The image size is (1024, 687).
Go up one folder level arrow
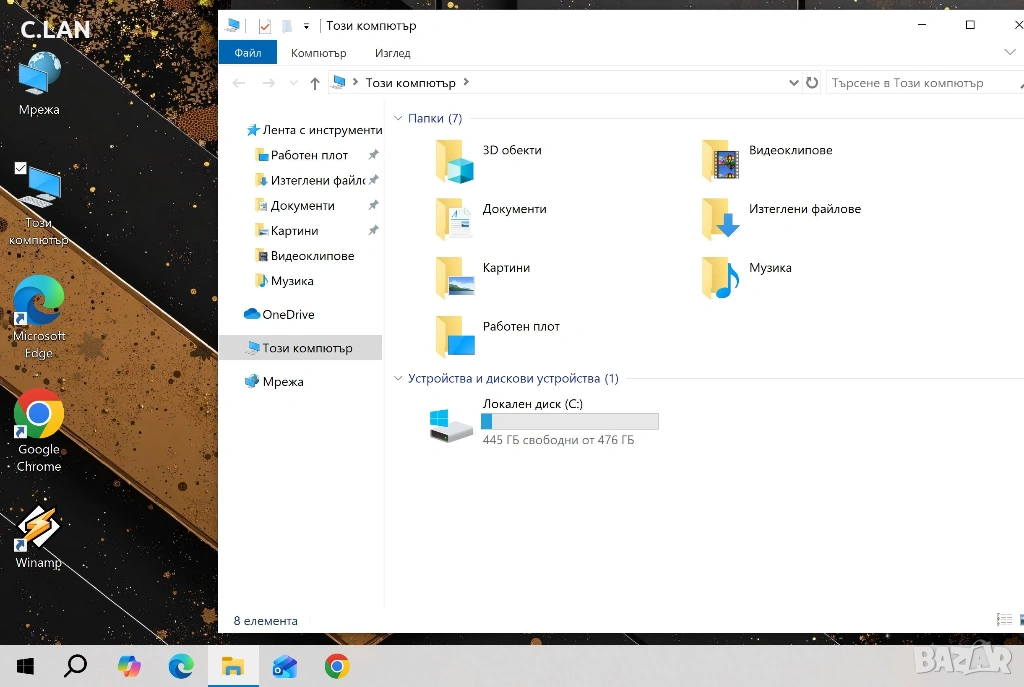(315, 84)
